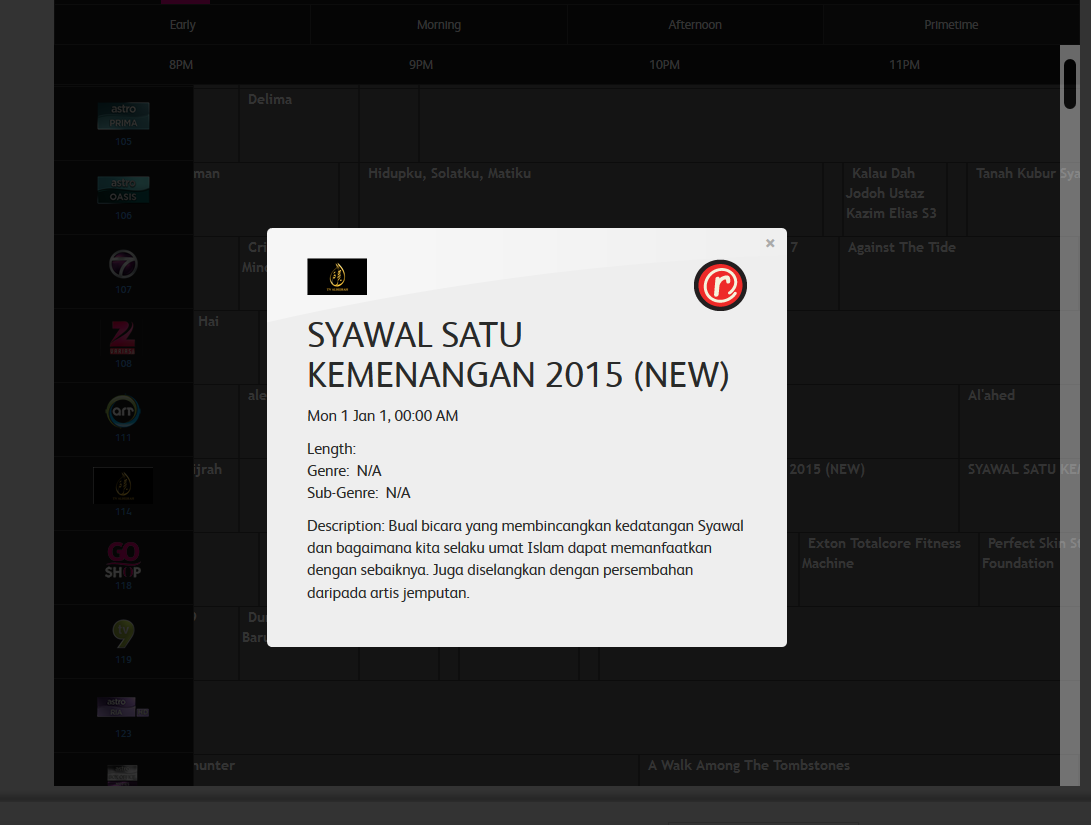Dismiss the Syawal Satu Kemenangan popup
This screenshot has height=825, width=1091.
click(x=770, y=242)
